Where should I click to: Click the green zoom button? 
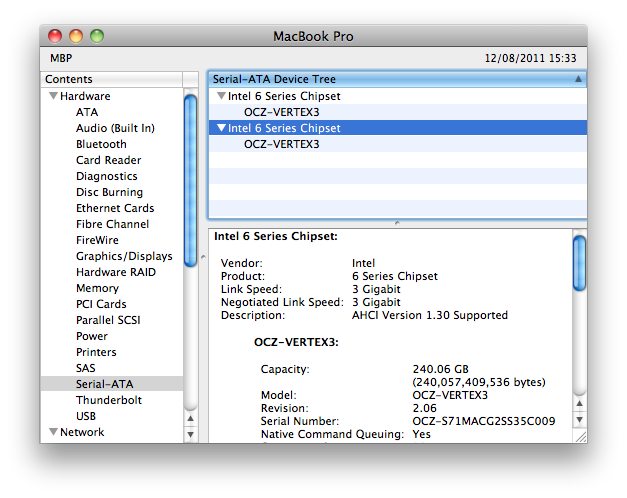point(97,36)
